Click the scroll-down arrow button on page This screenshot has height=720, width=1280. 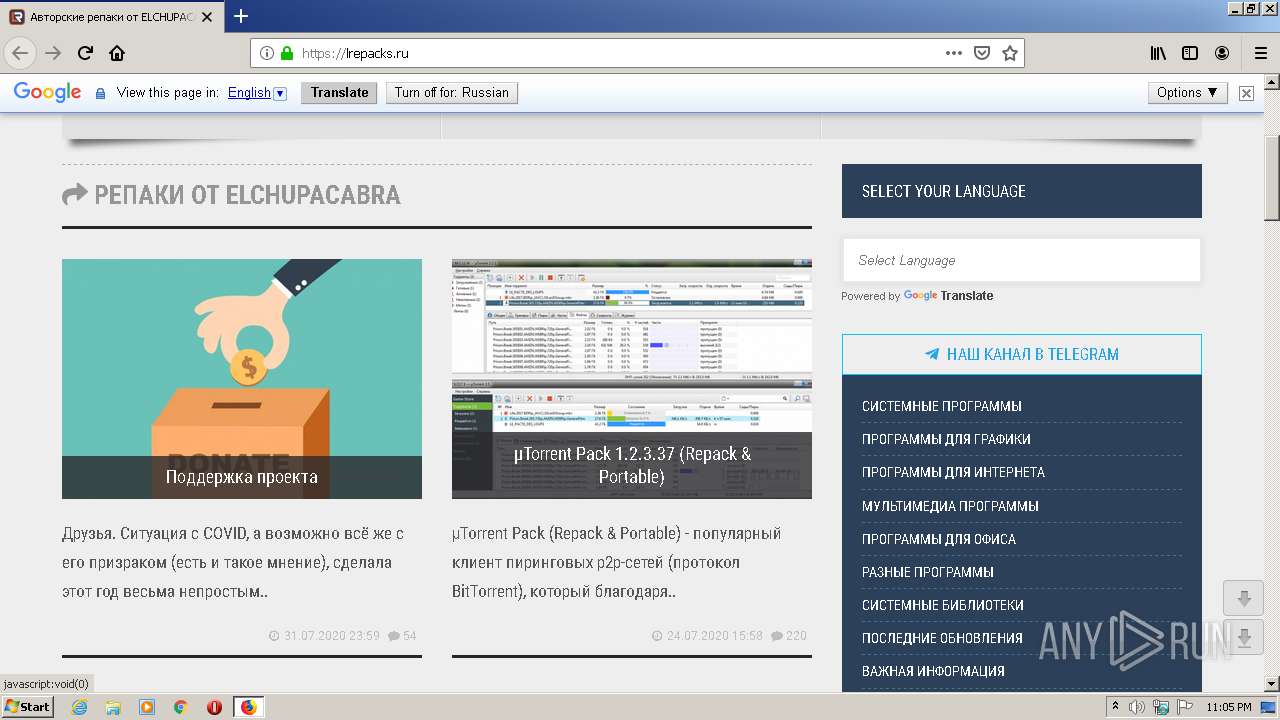[1244, 598]
